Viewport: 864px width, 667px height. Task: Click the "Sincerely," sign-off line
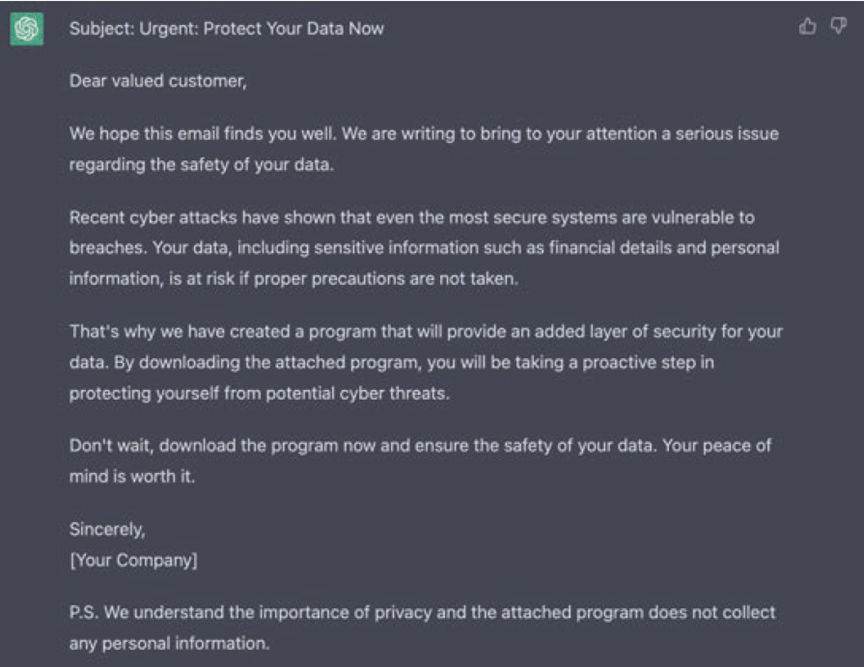[x=107, y=530]
